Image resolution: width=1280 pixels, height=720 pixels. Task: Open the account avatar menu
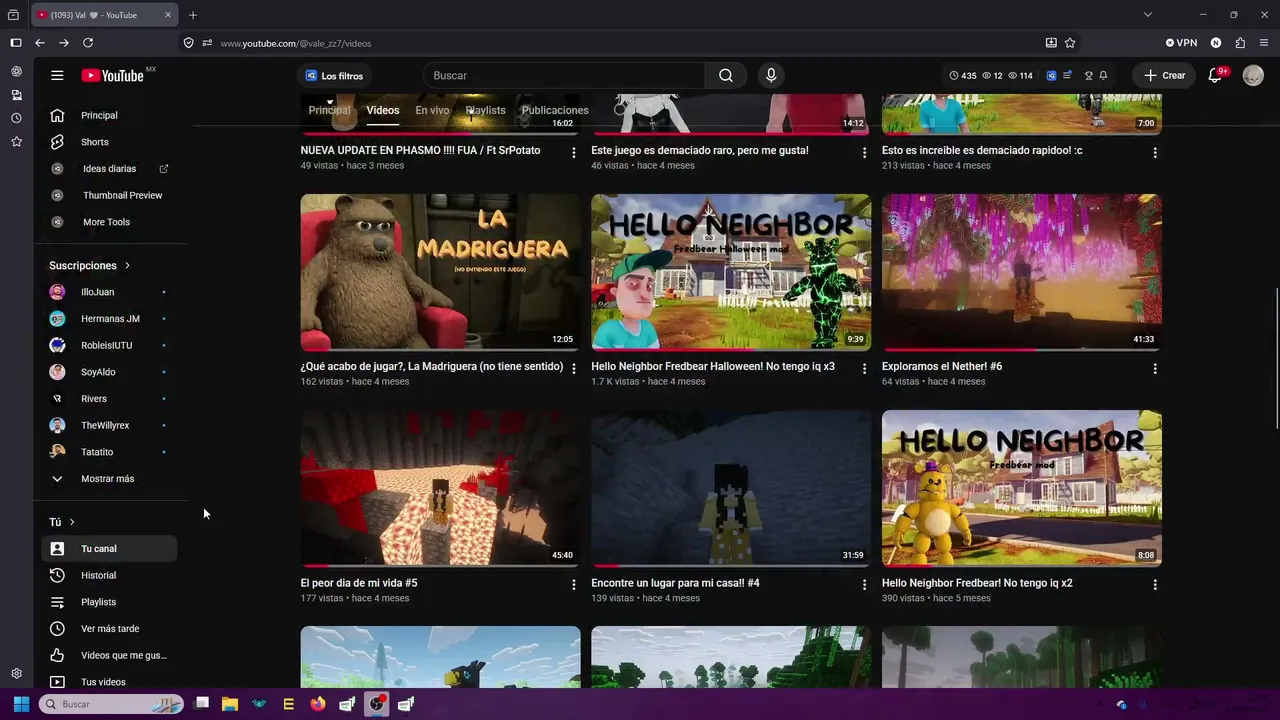point(1253,75)
